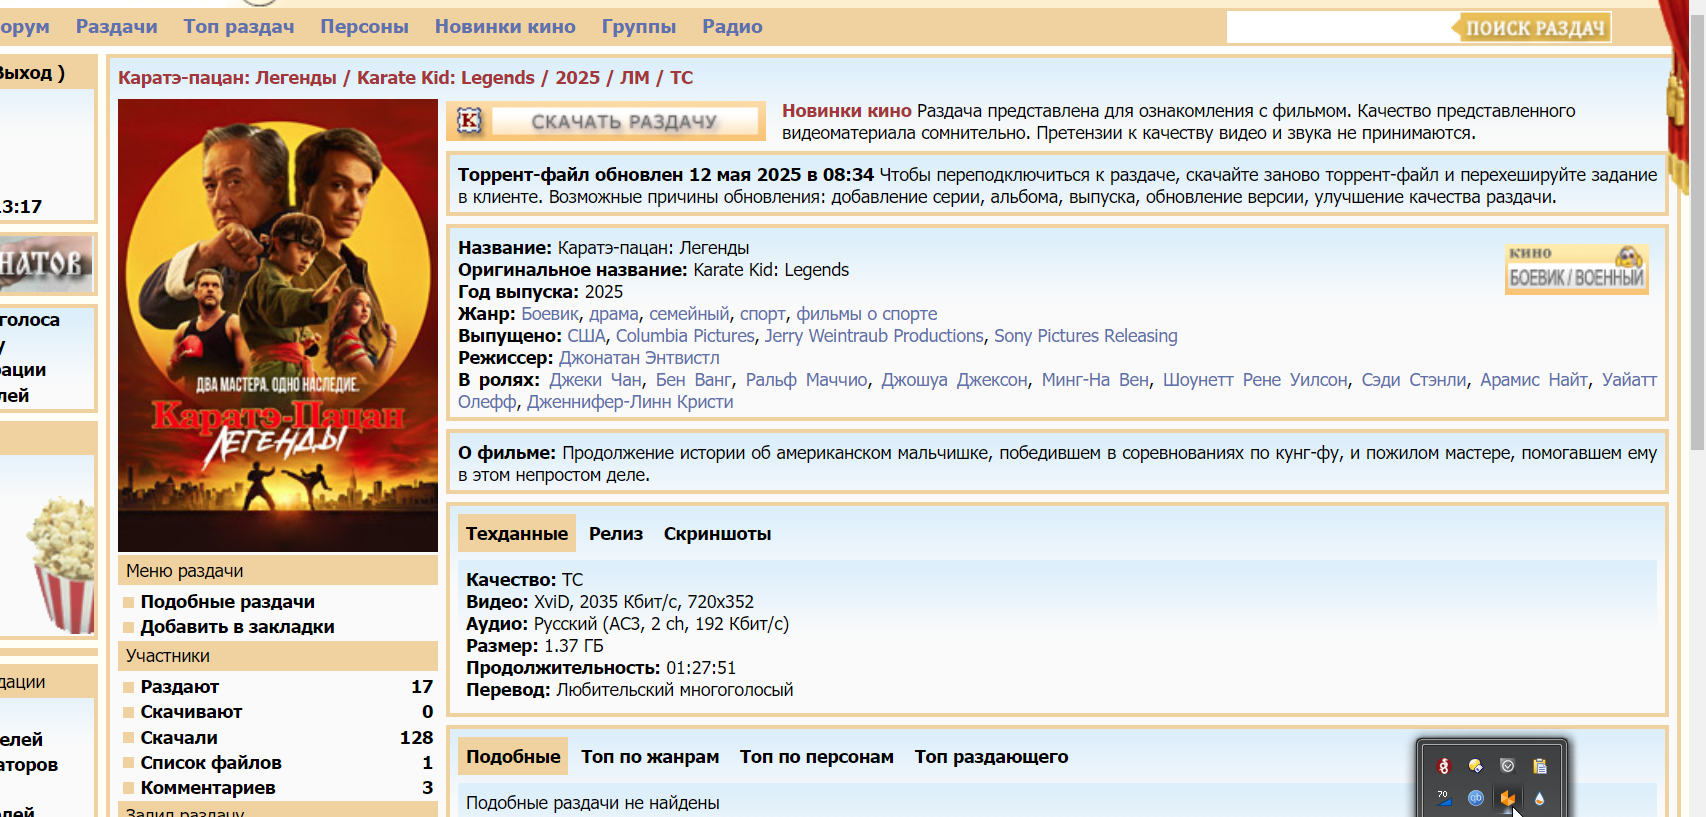Click the Sony Pictures Releasing link

click(1086, 336)
